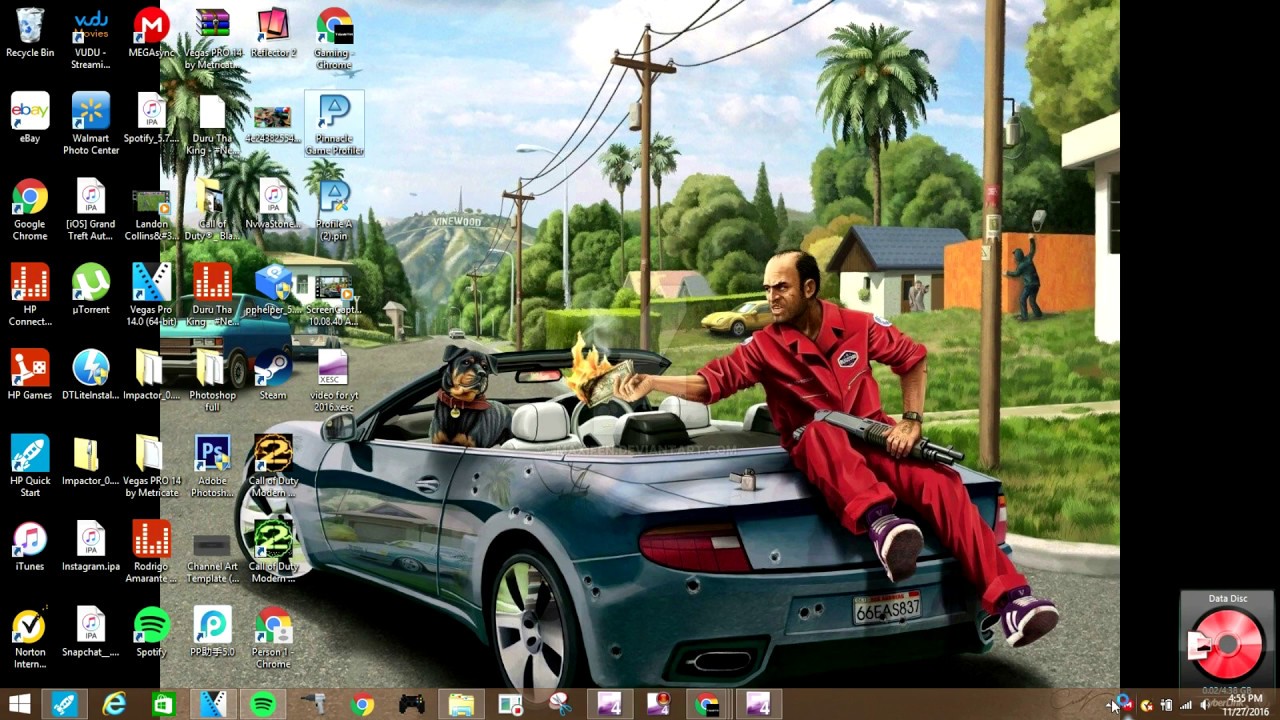This screenshot has height=720, width=1280.
Task: Open the HP Connected desktop shortcut
Action: [30, 296]
